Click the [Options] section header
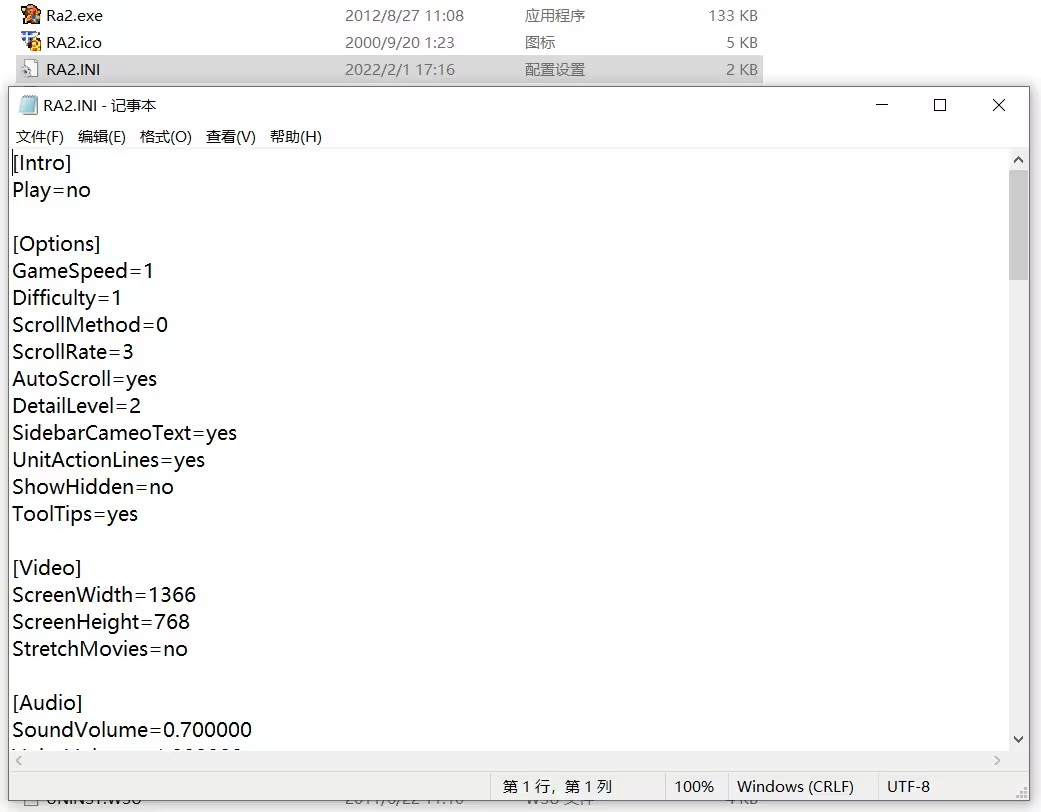The height and width of the screenshot is (812, 1041). (56, 244)
